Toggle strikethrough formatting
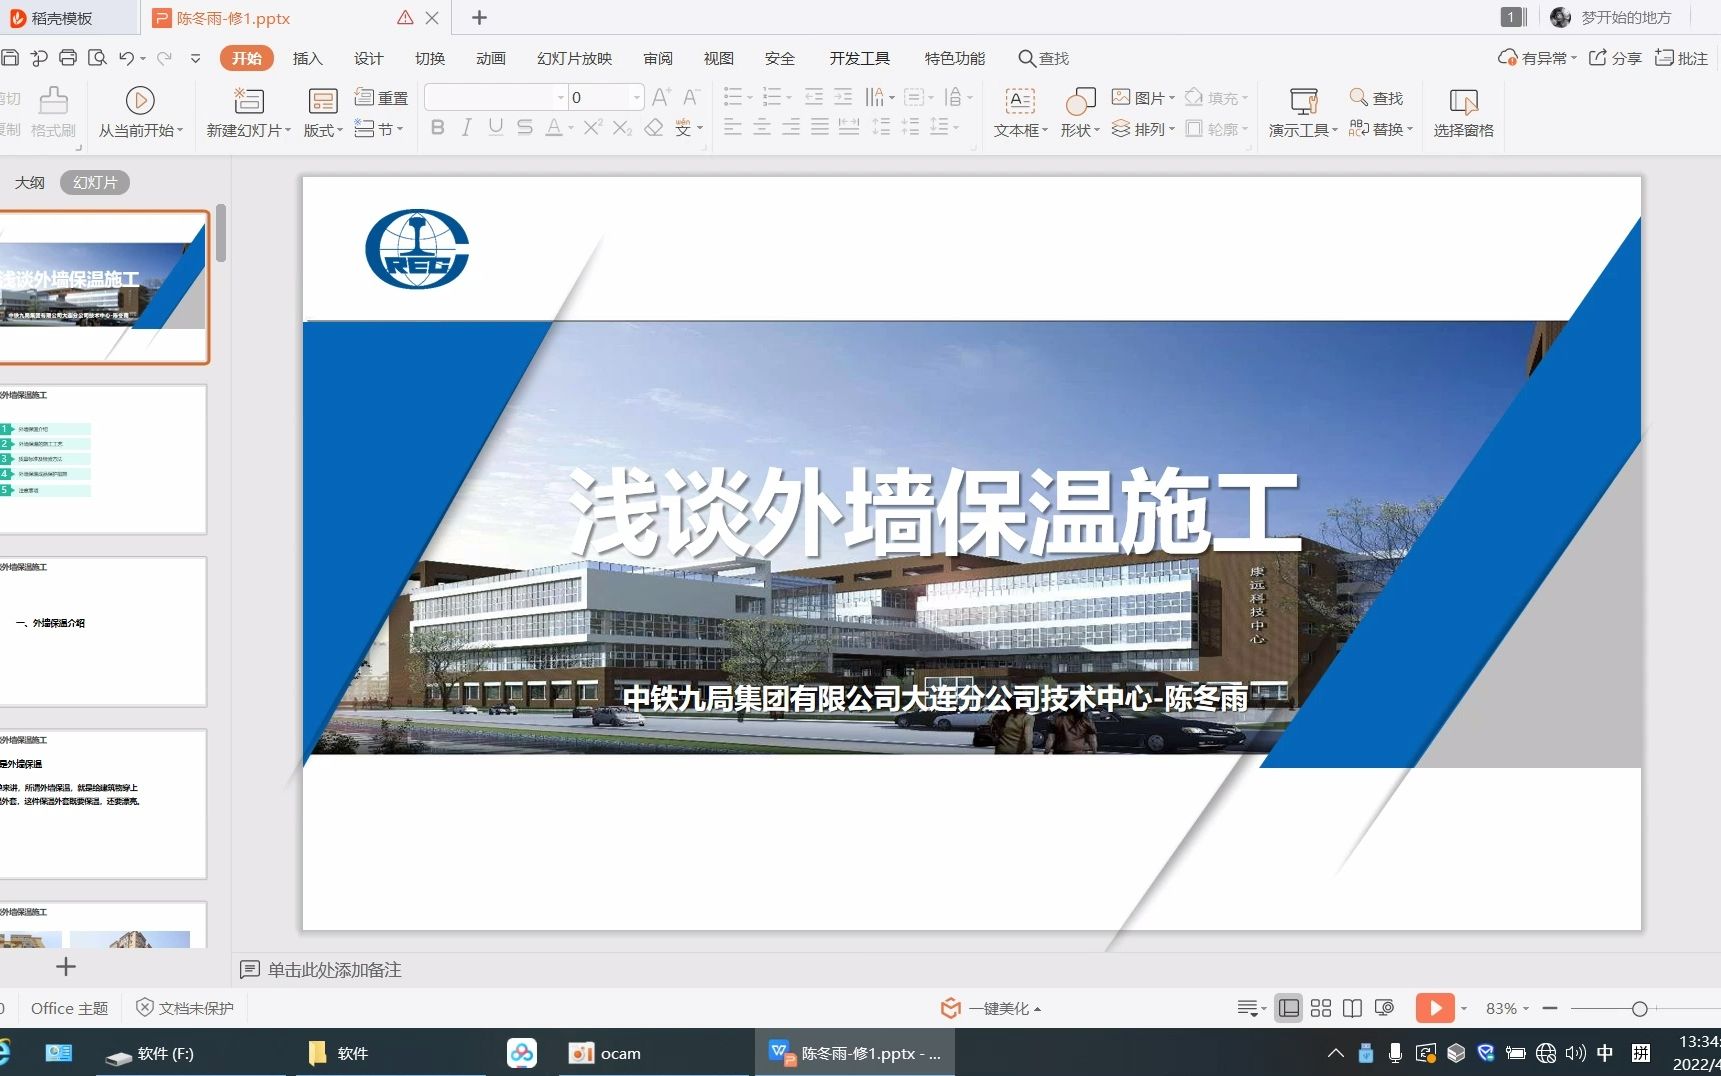 (524, 128)
